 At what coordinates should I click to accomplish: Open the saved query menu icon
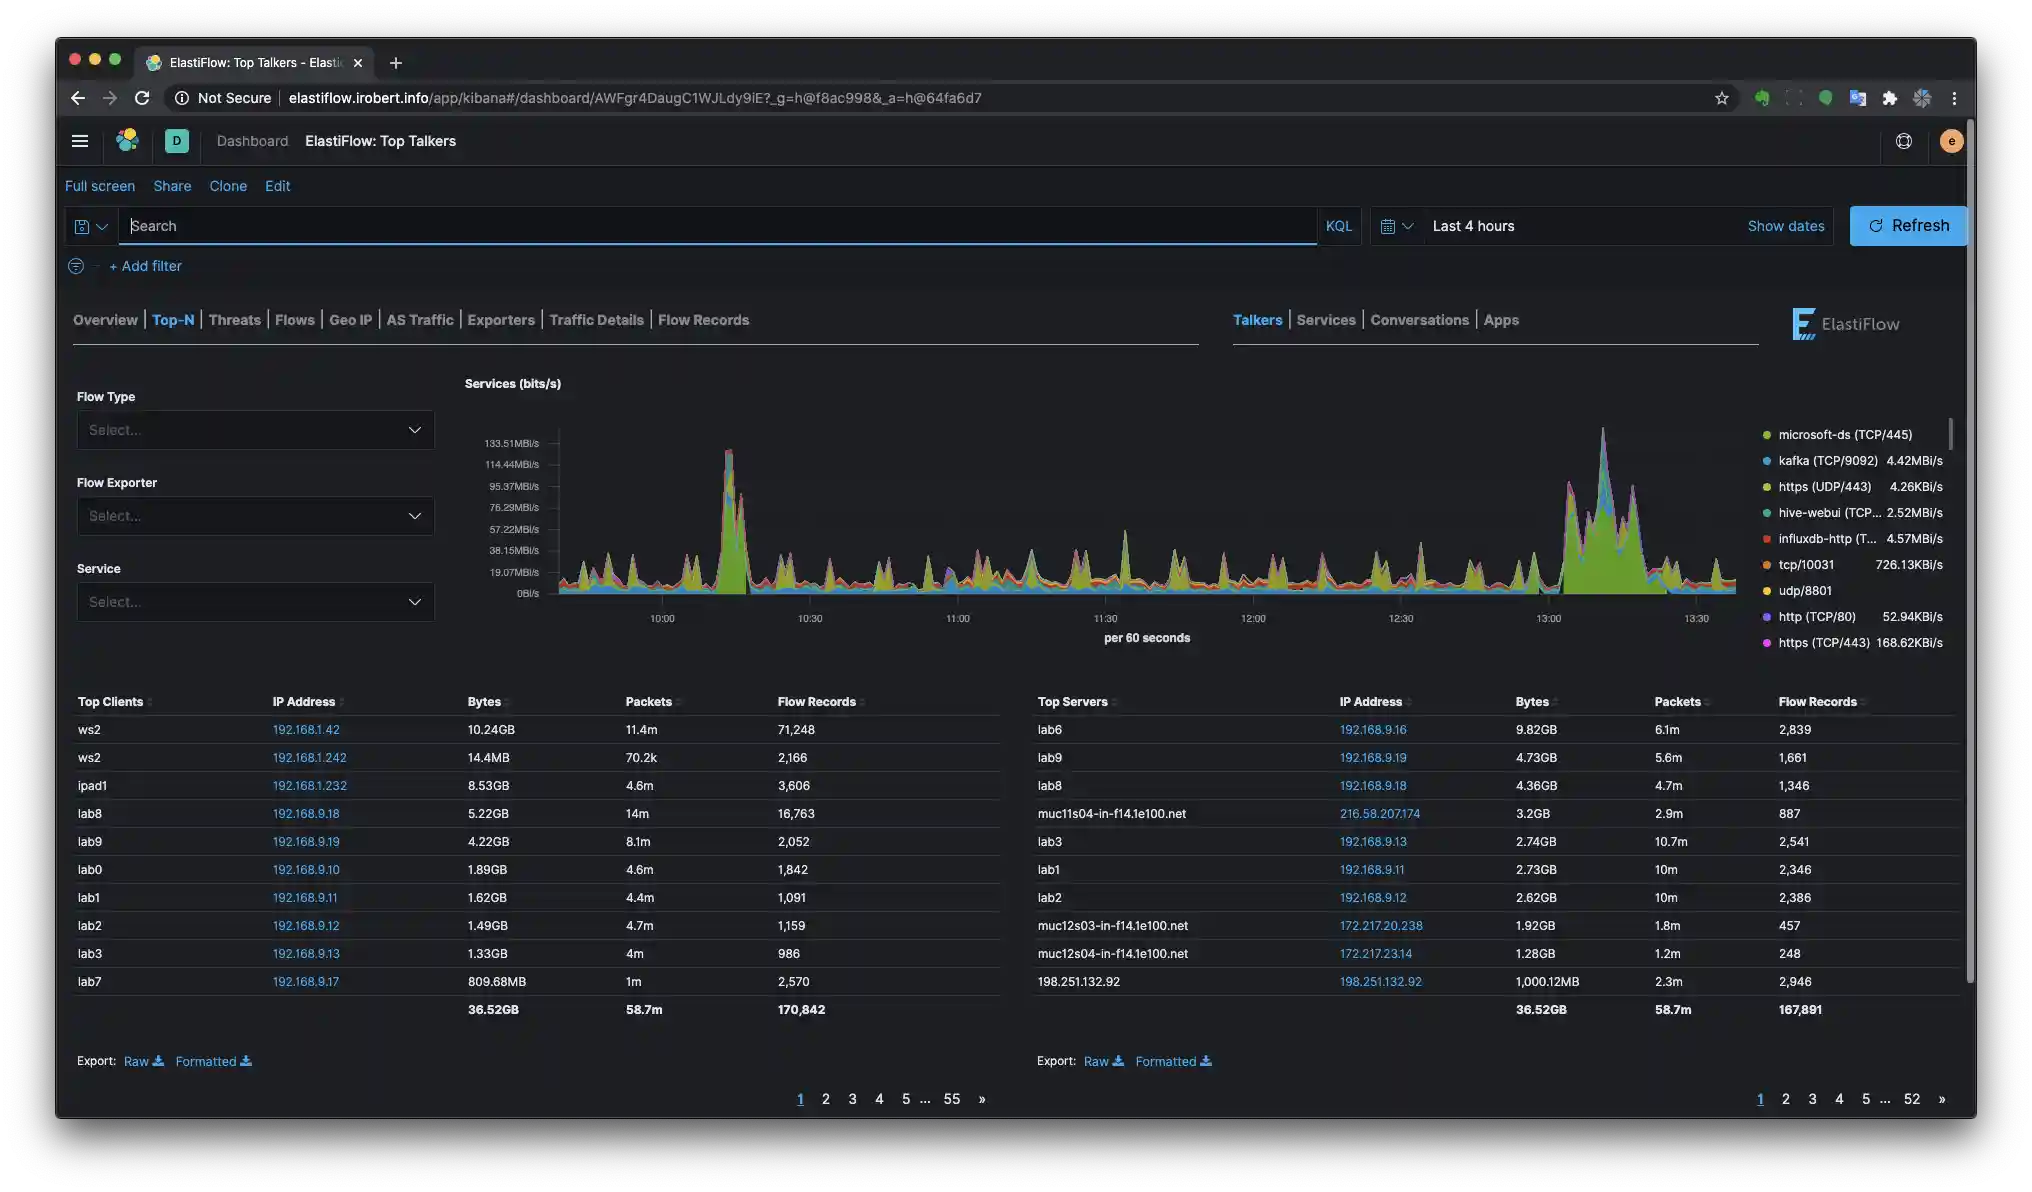(91, 226)
